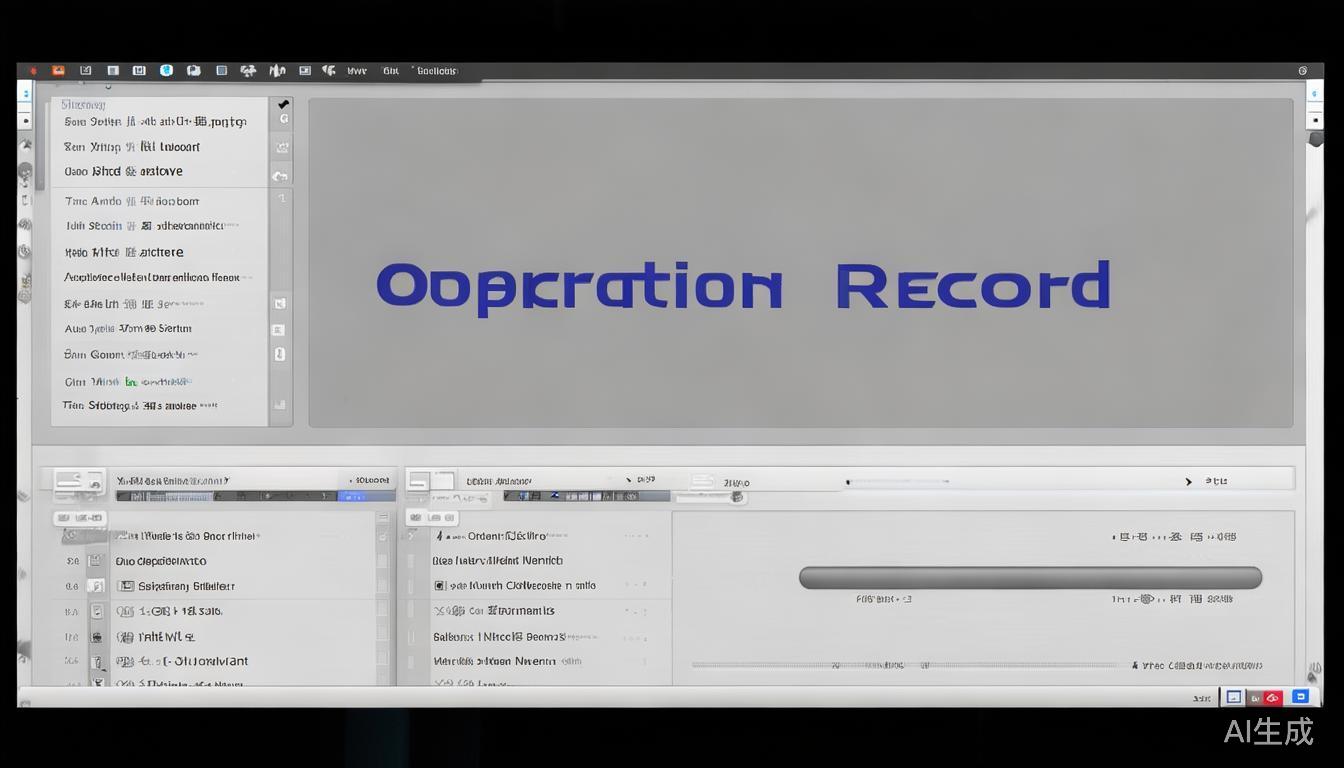This screenshot has width=1344, height=768.
Task: Click the blue shield icon in top toolbar
Action: 166,71
